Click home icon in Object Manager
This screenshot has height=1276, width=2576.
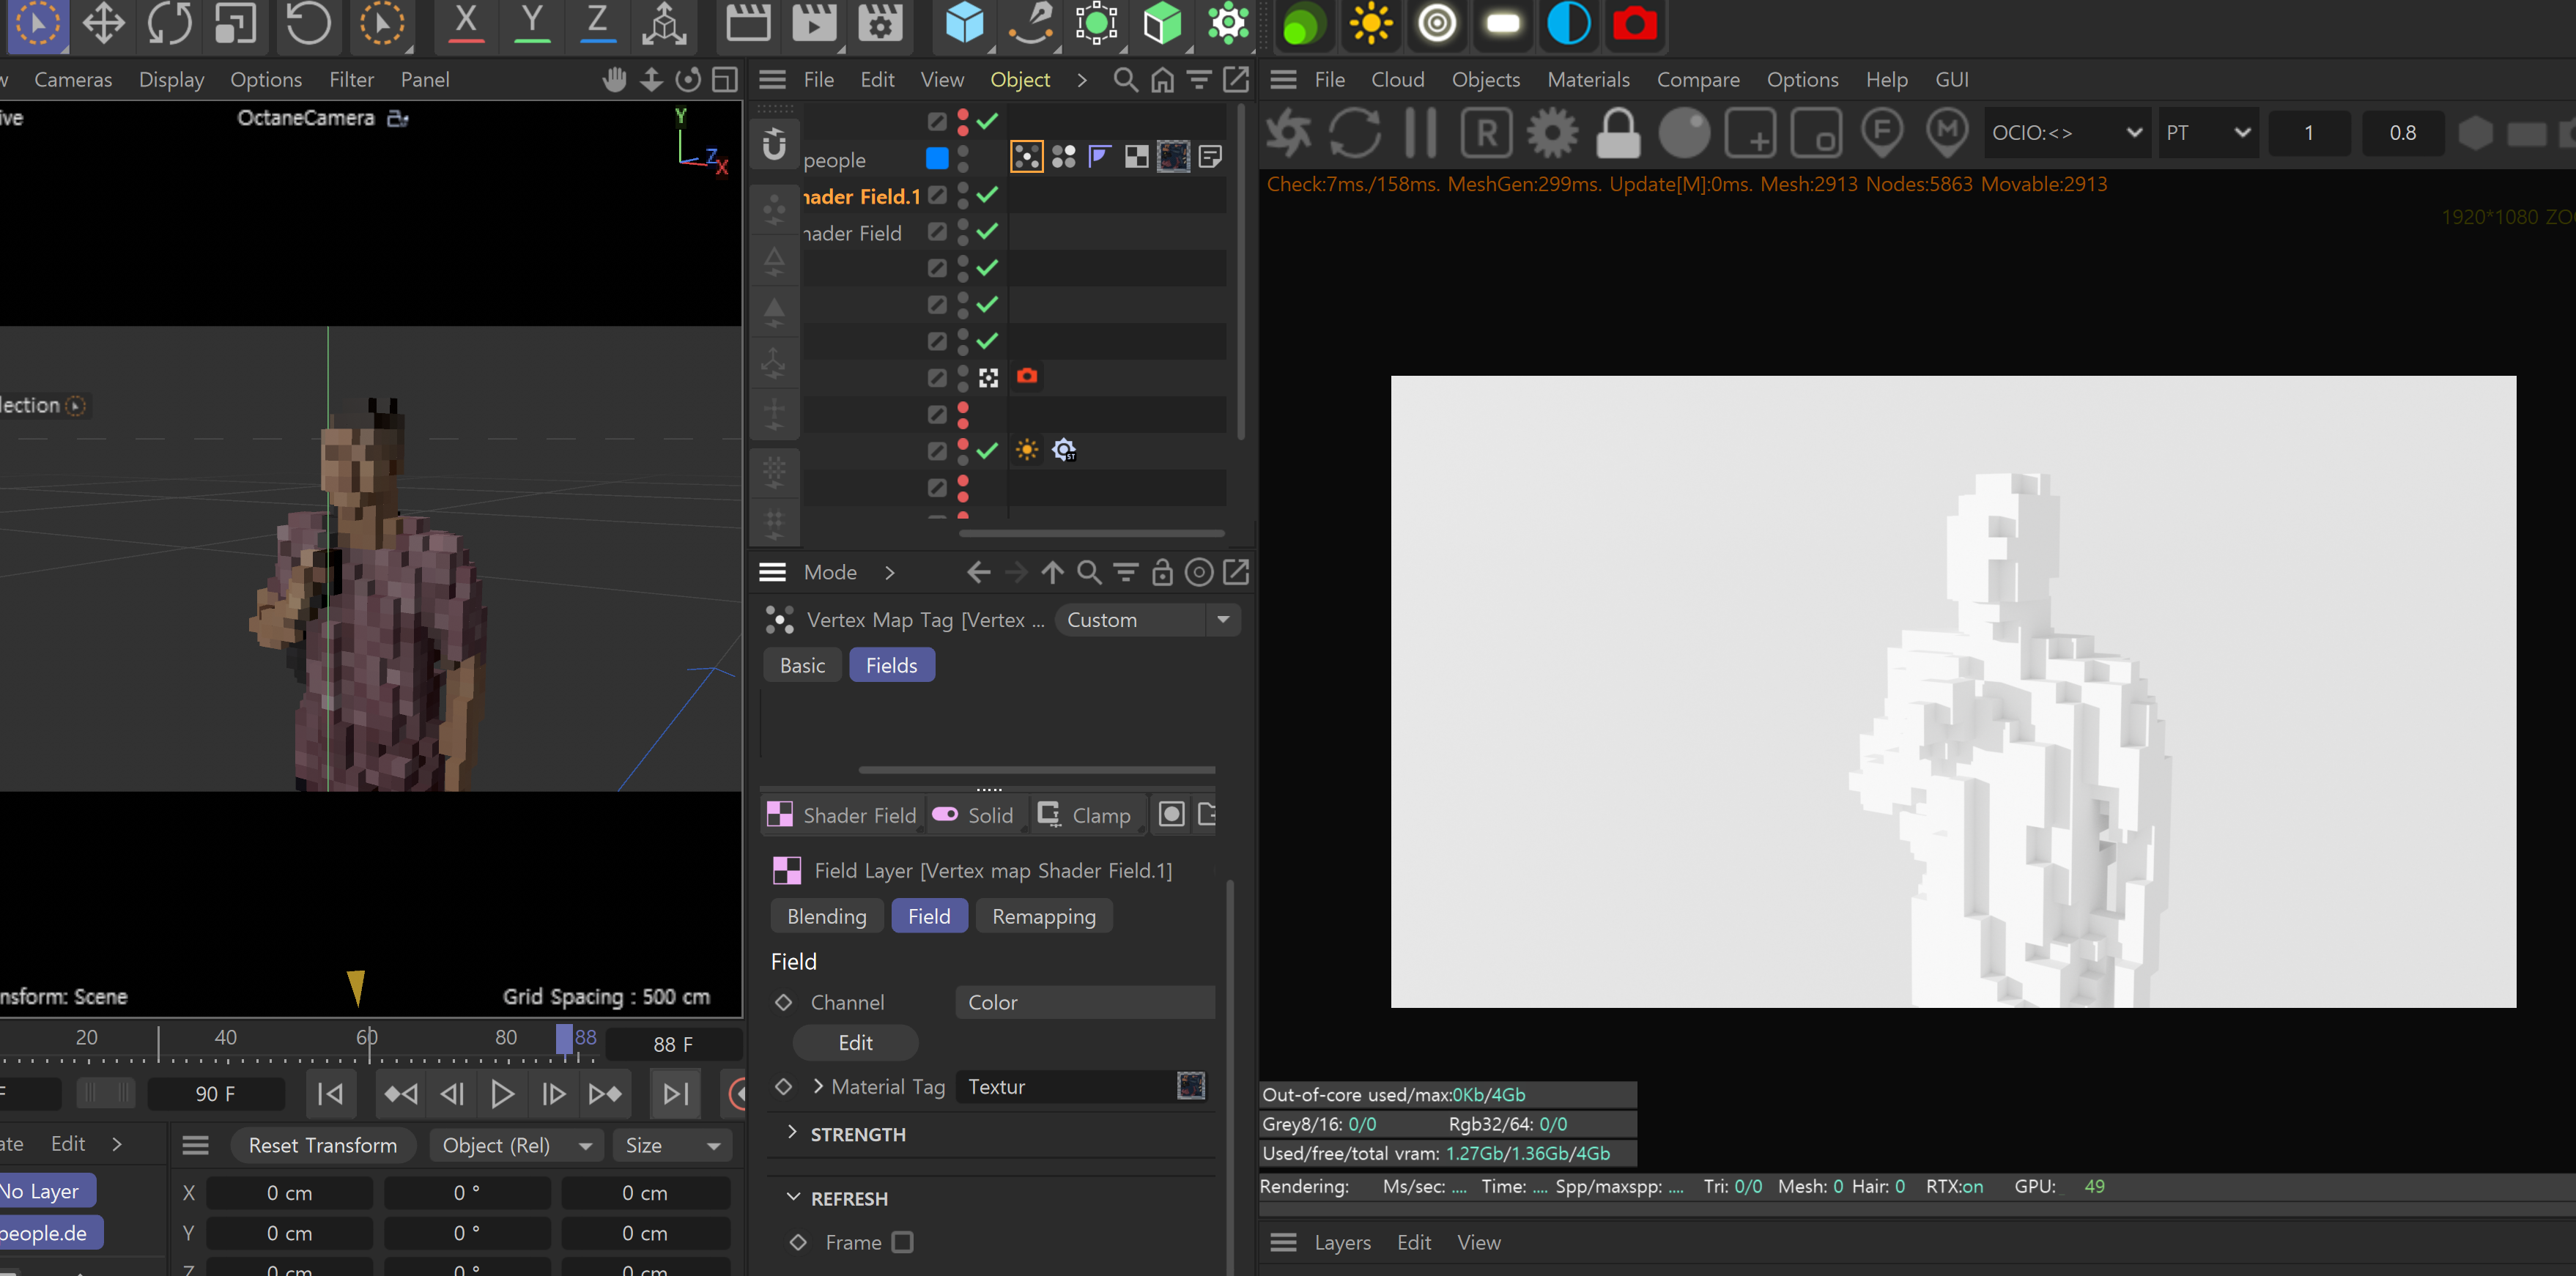1162,80
